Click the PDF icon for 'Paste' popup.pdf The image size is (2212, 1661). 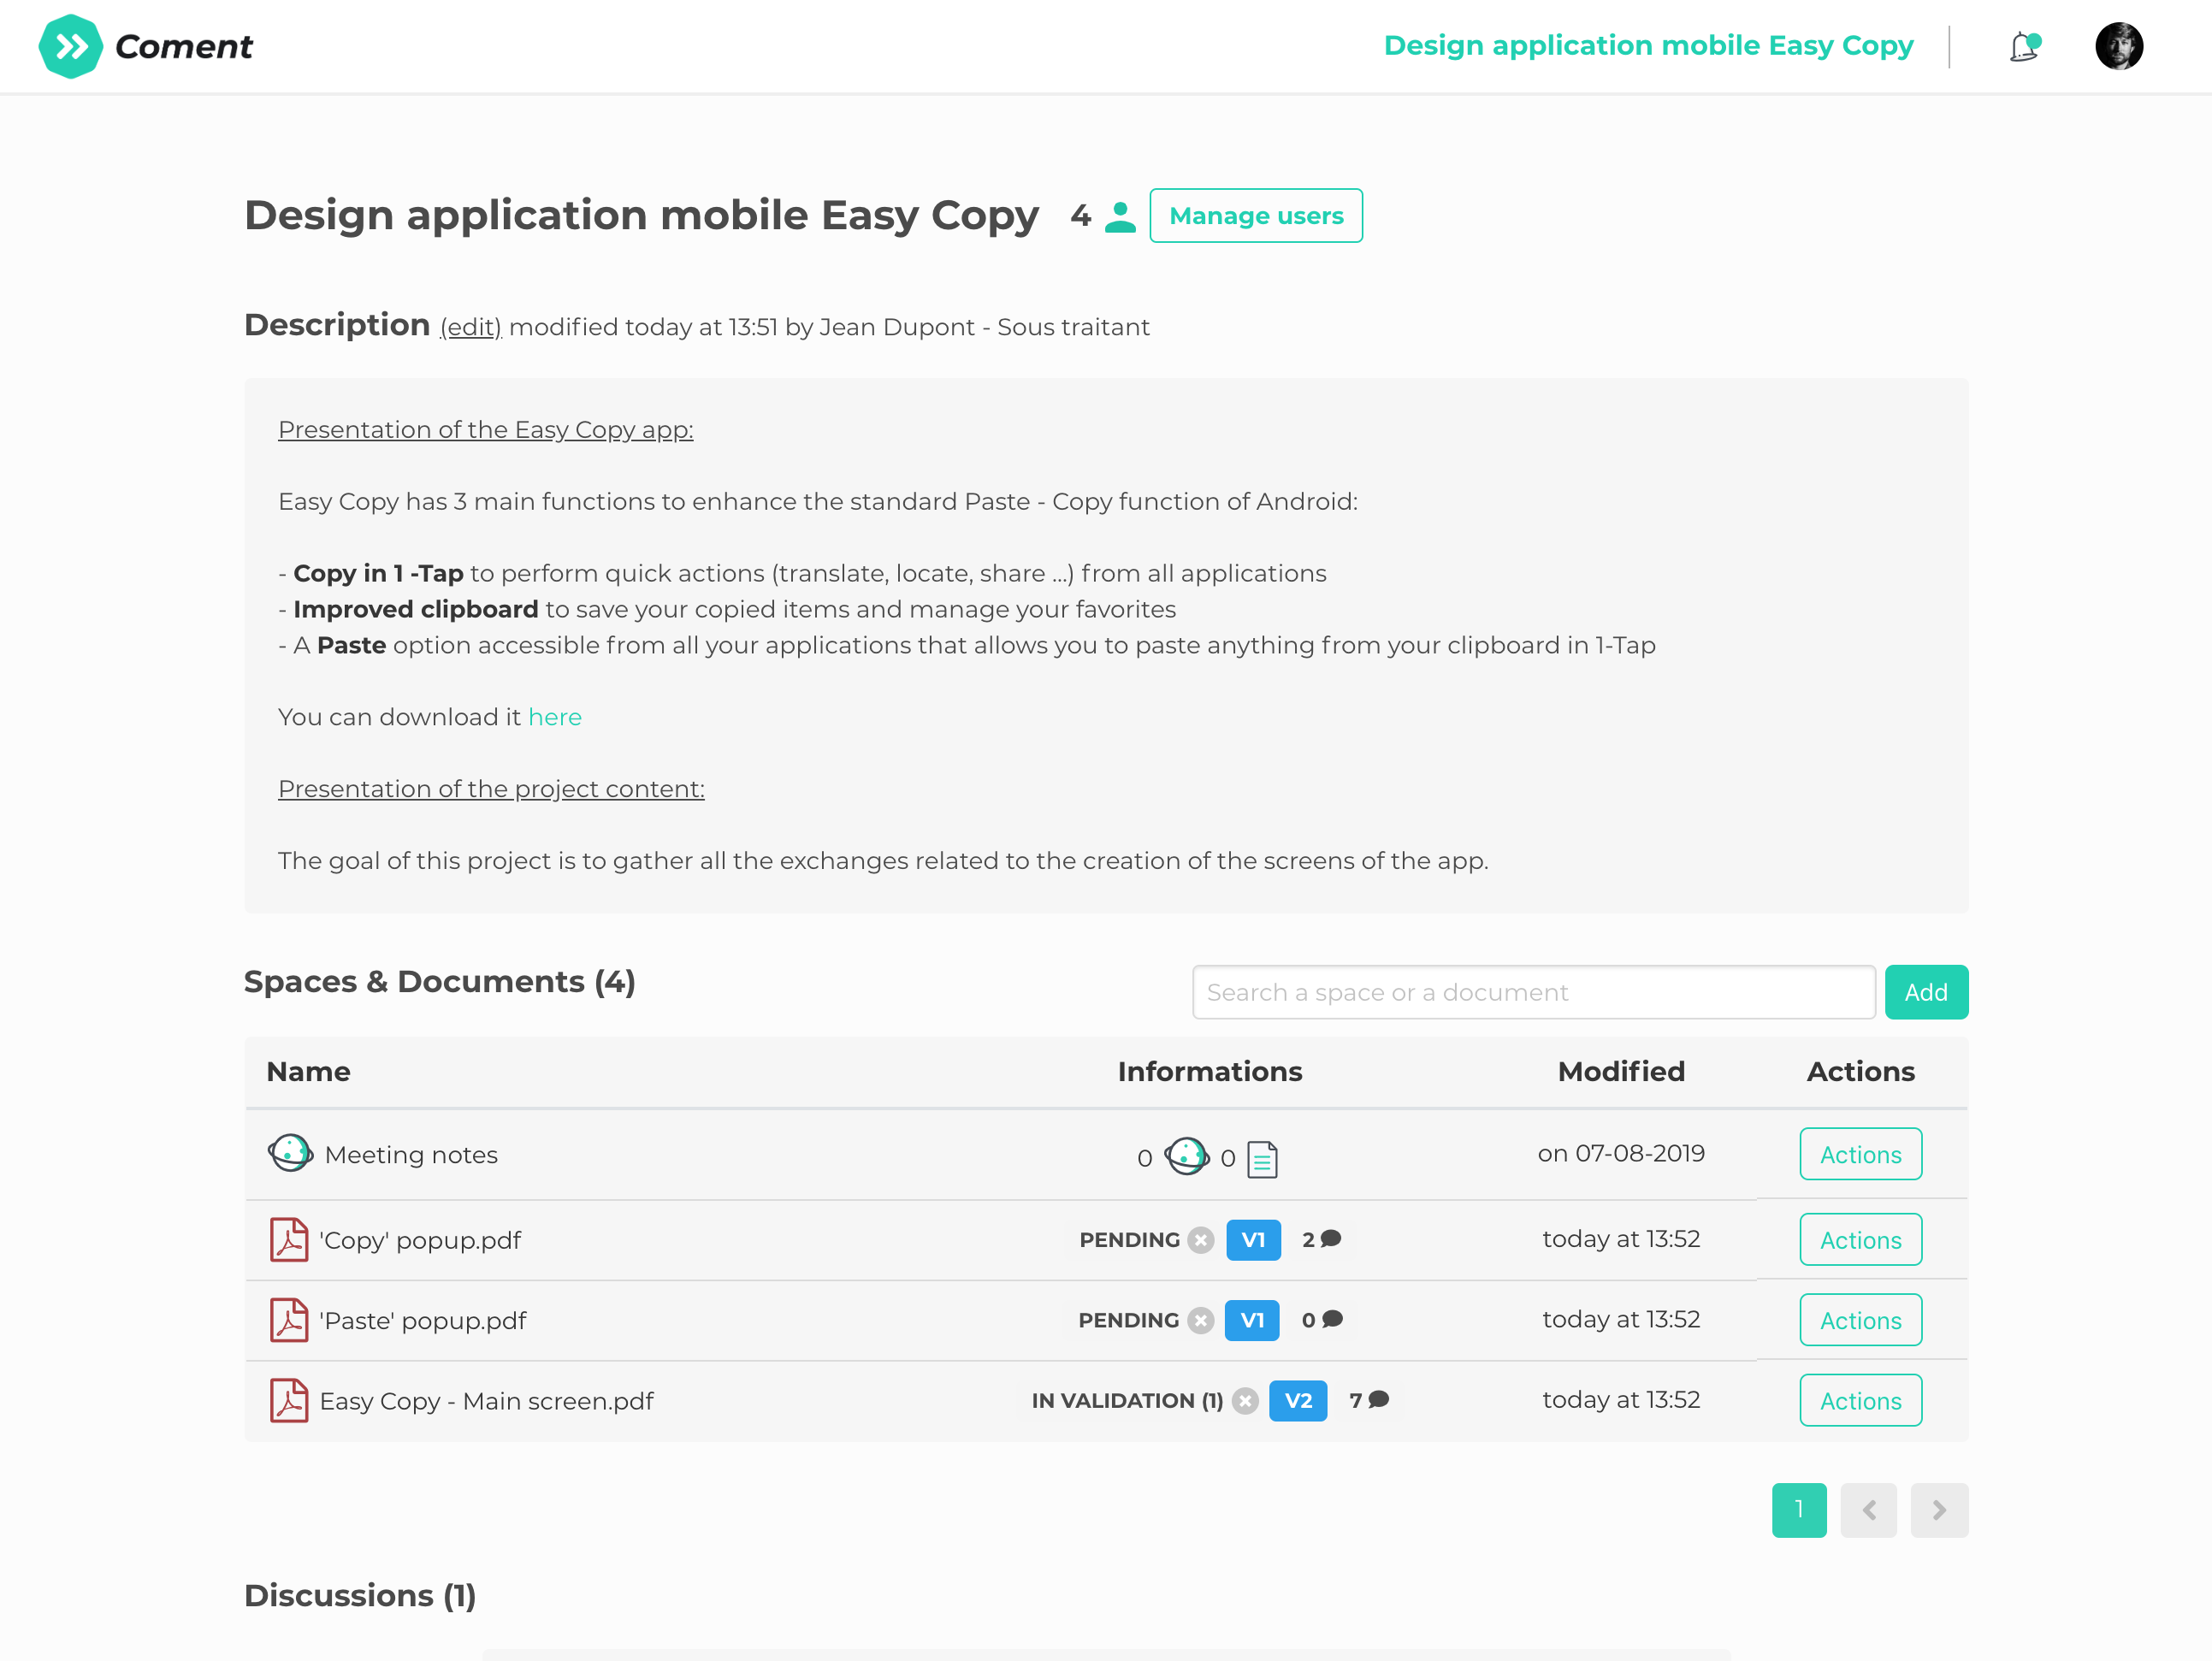click(x=289, y=1319)
